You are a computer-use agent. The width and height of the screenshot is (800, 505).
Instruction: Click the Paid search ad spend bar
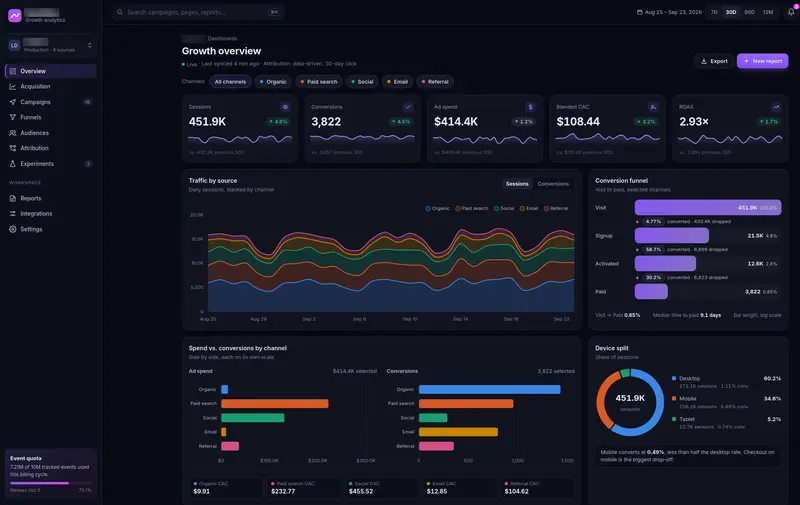tap(274, 403)
